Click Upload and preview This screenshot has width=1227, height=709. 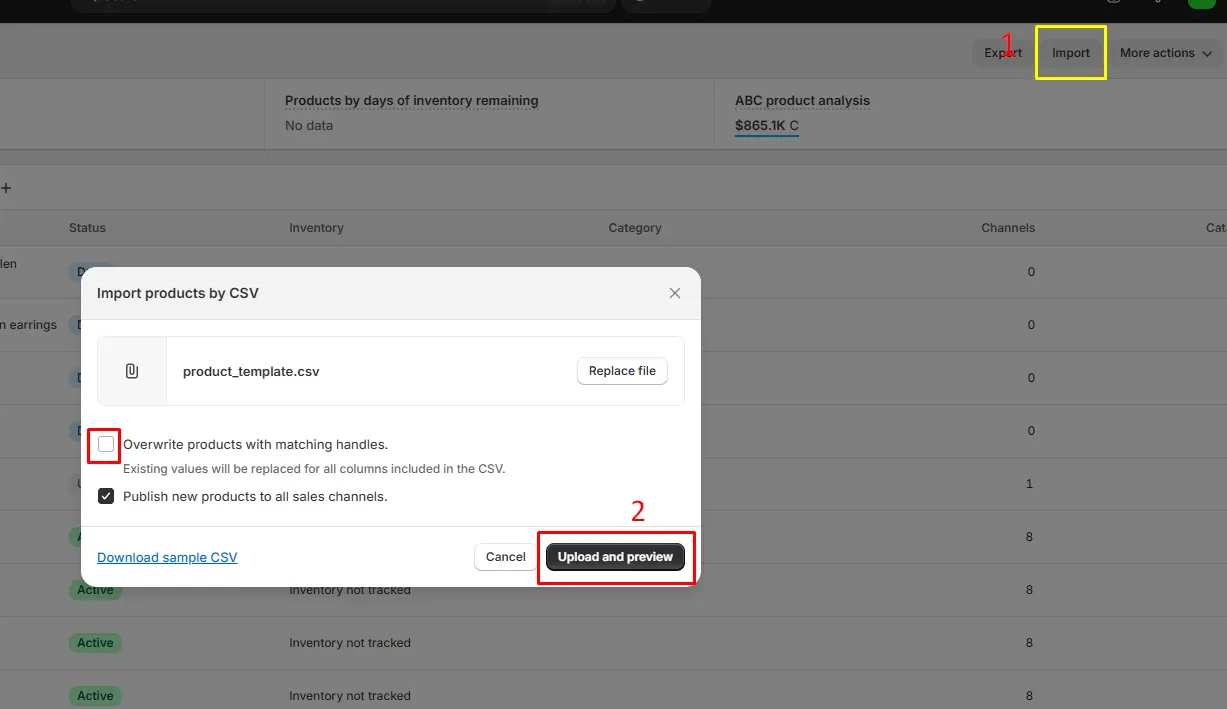[x=614, y=557]
